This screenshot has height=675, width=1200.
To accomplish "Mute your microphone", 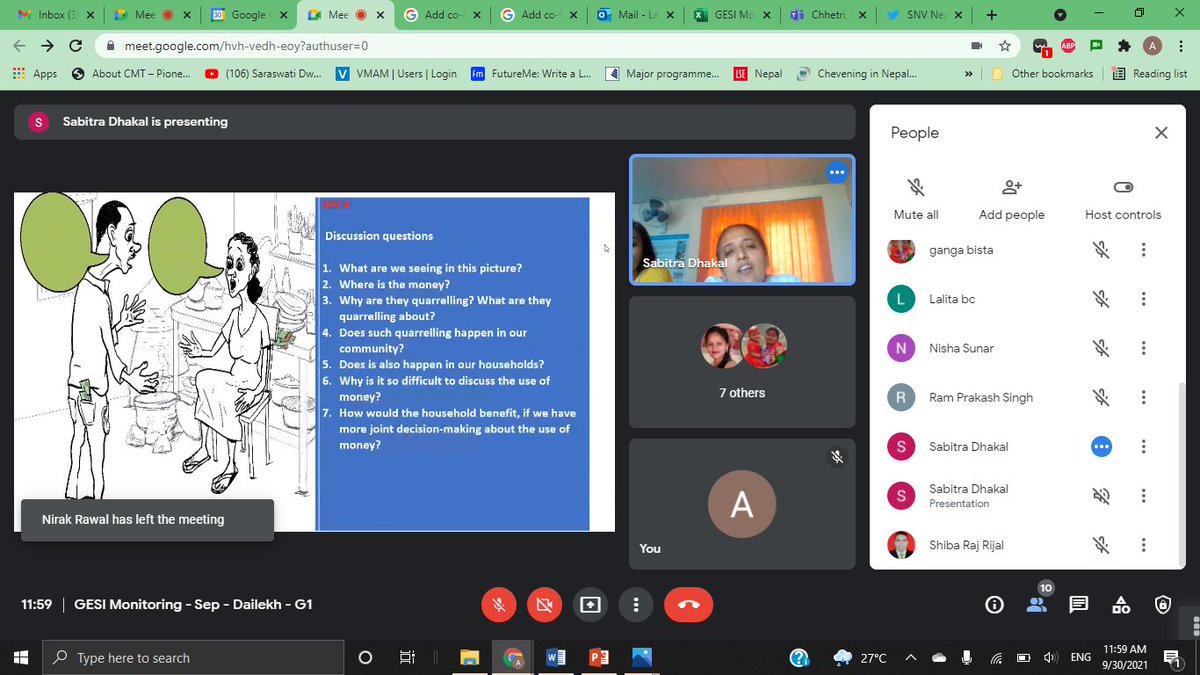I will click(x=498, y=604).
